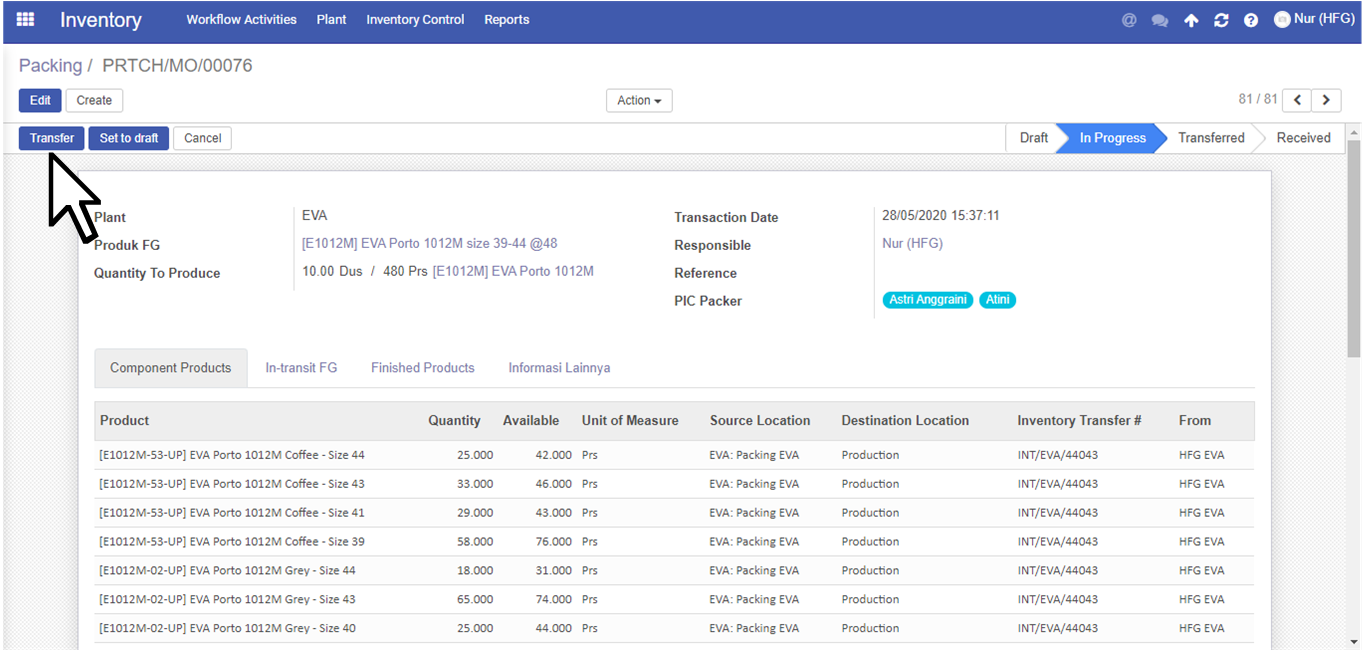Open the Packing breadcrumb link
This screenshot has height=651, width=1365.
(50, 66)
